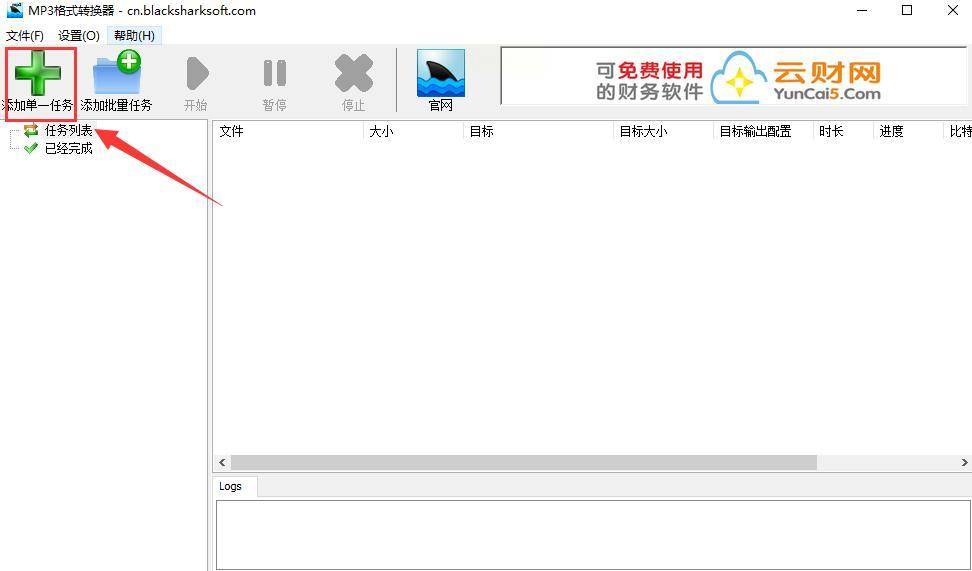The width and height of the screenshot is (972, 571).
Task: Select 已经完成 in the tree
Action: coord(68,149)
